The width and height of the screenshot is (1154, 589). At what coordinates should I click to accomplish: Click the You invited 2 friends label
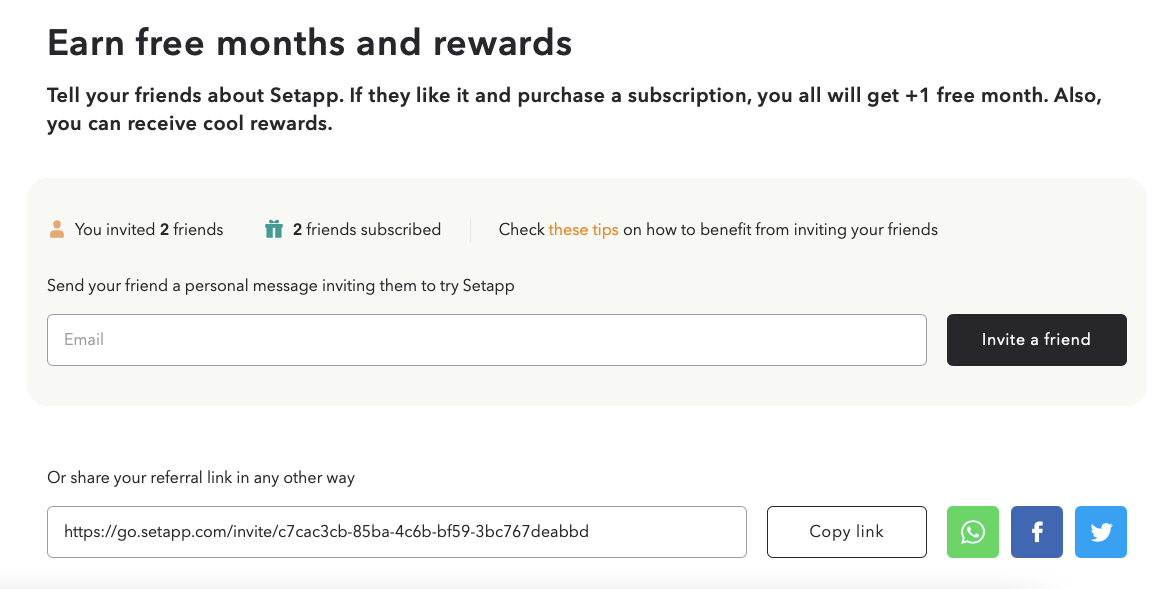point(148,229)
